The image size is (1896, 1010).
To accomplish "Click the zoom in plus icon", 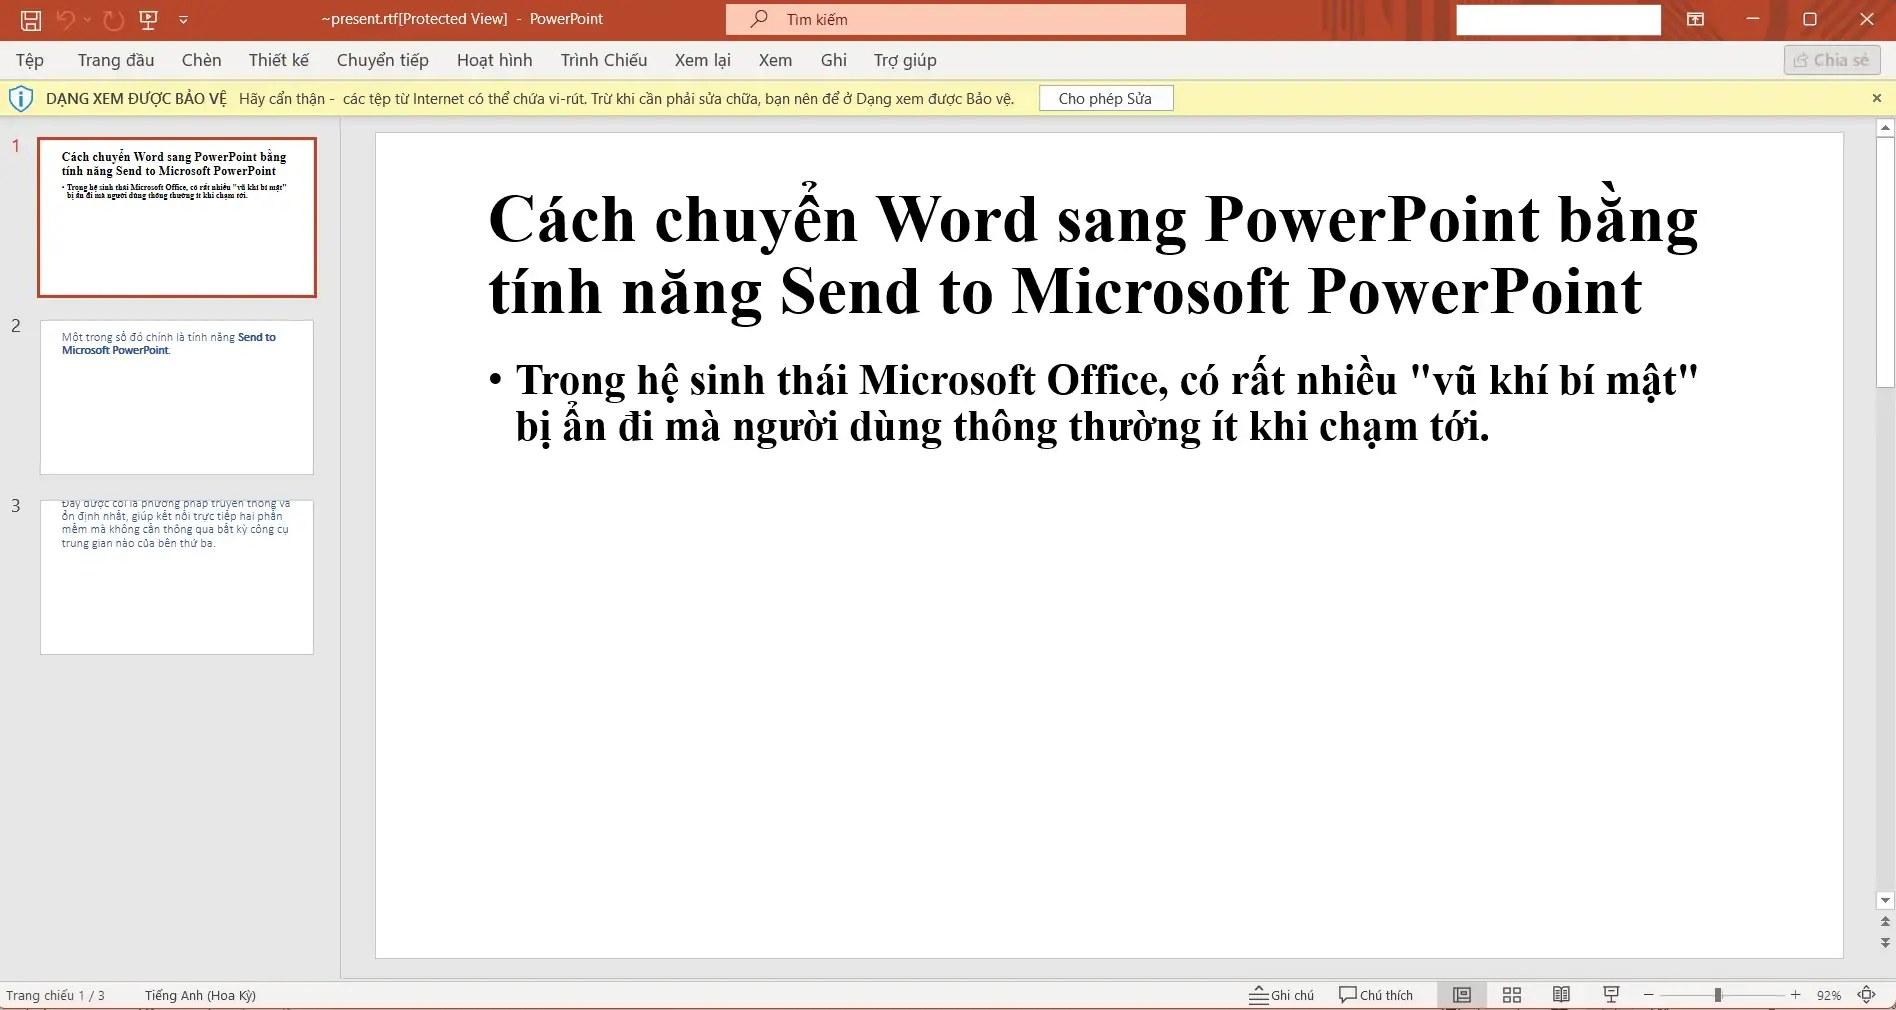I will click(1795, 995).
